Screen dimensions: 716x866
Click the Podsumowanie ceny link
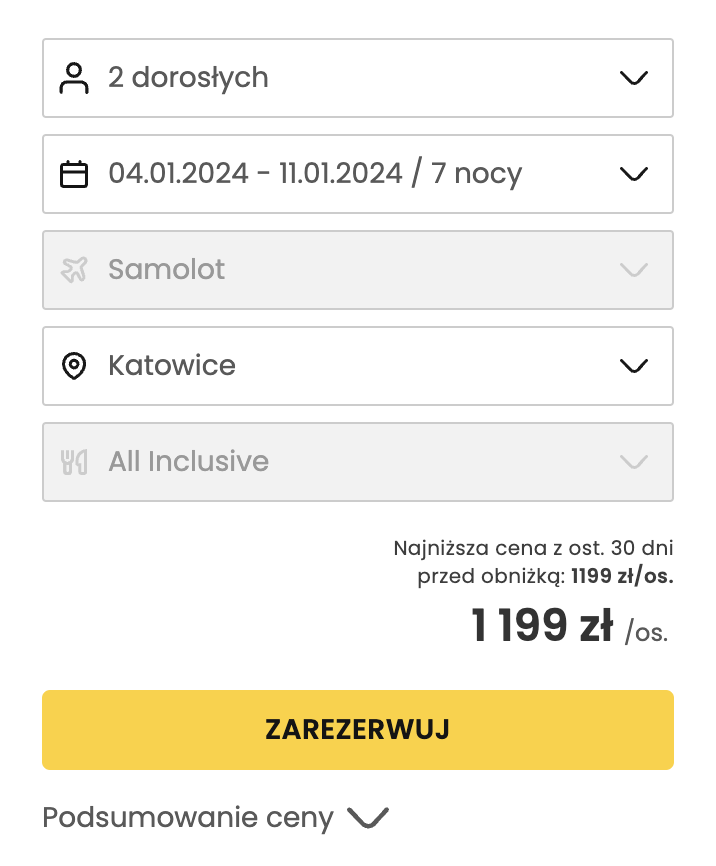click(x=186, y=817)
